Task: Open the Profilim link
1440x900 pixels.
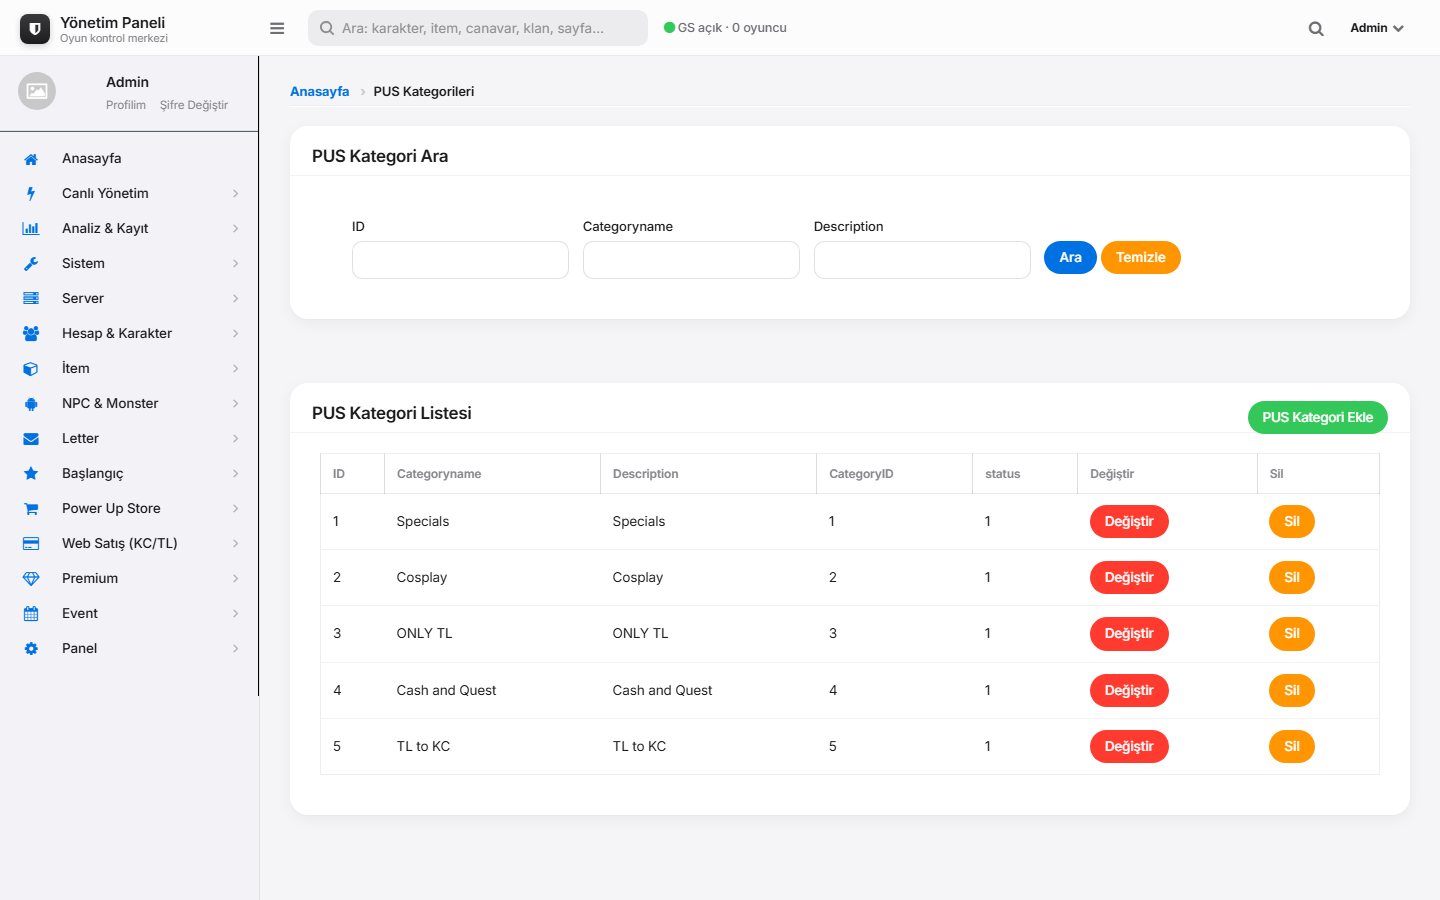Action: (126, 105)
